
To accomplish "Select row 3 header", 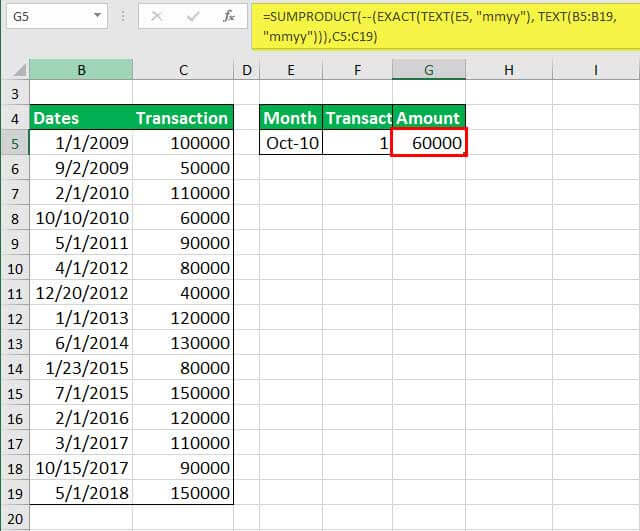I will coord(15,94).
